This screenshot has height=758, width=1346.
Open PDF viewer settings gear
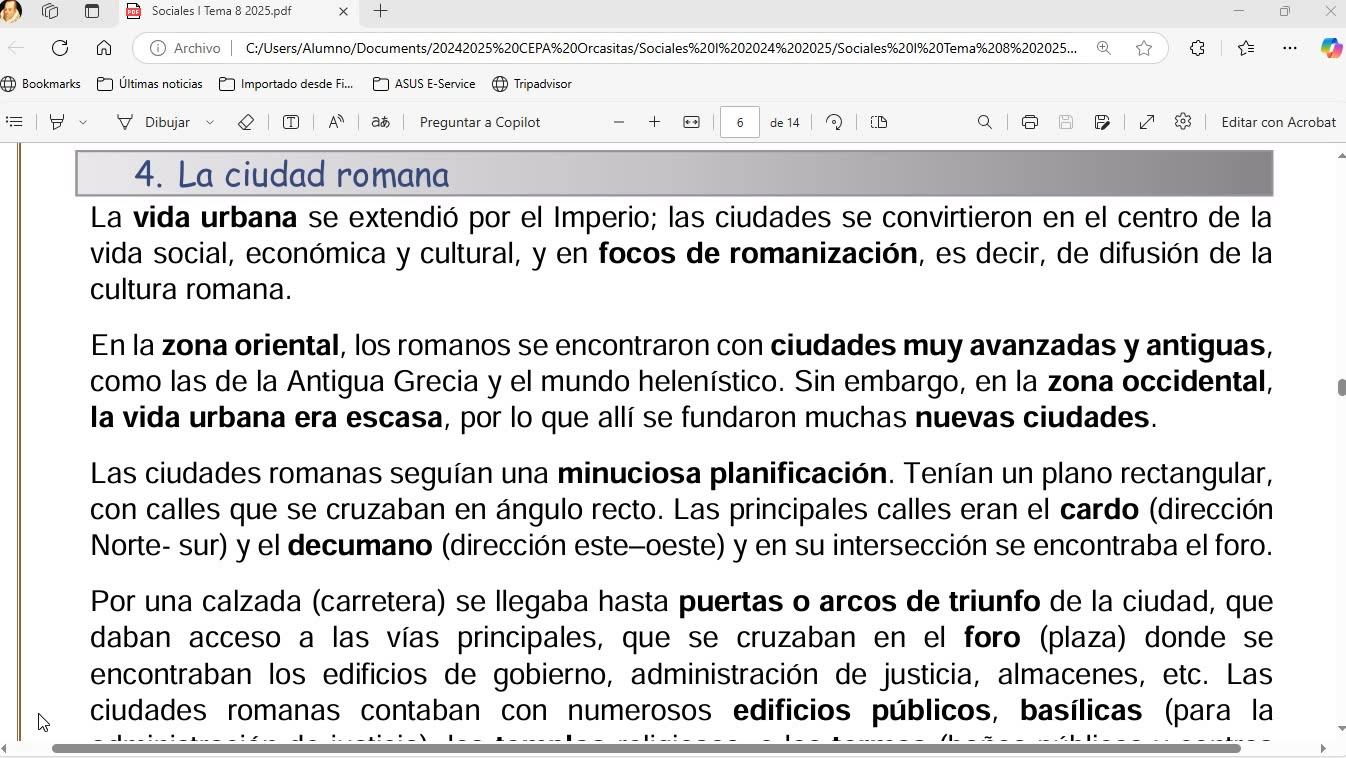click(1183, 122)
